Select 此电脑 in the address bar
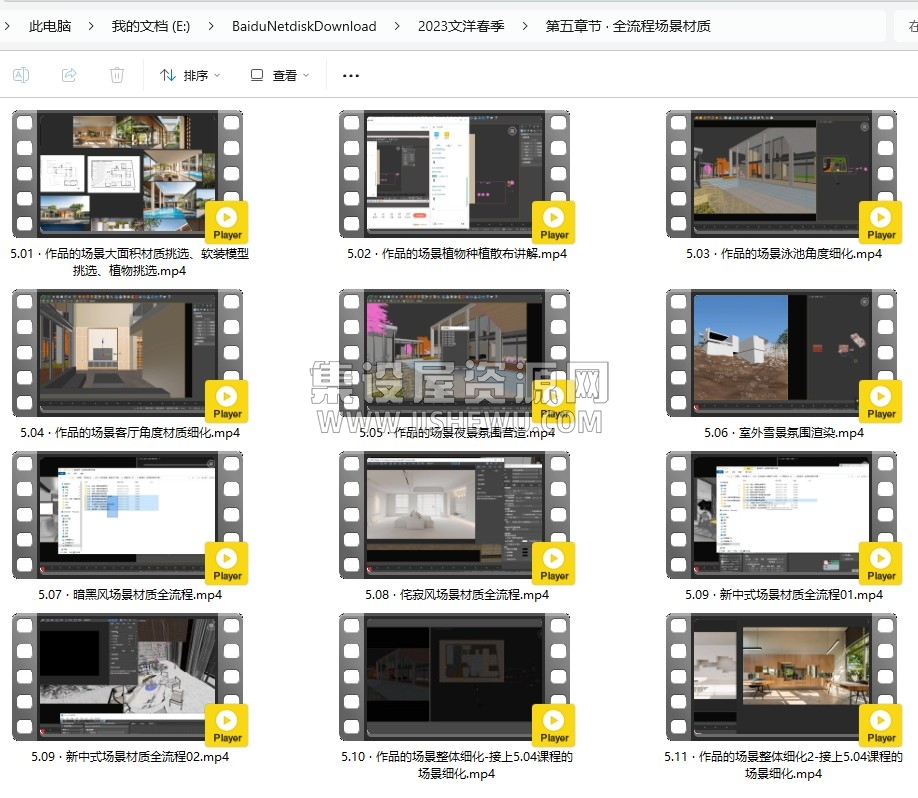This screenshot has height=798, width=918. tap(50, 26)
